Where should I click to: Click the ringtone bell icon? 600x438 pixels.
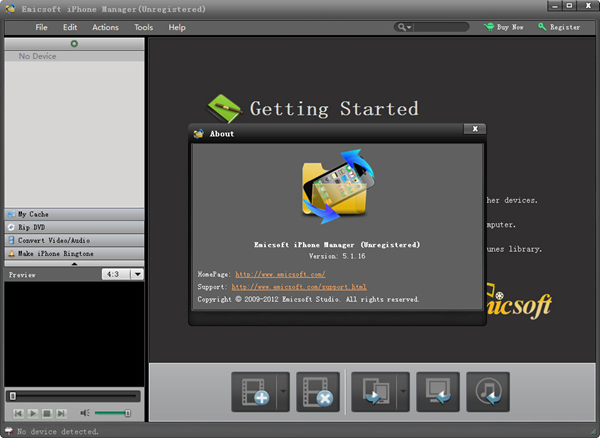click(x=11, y=253)
